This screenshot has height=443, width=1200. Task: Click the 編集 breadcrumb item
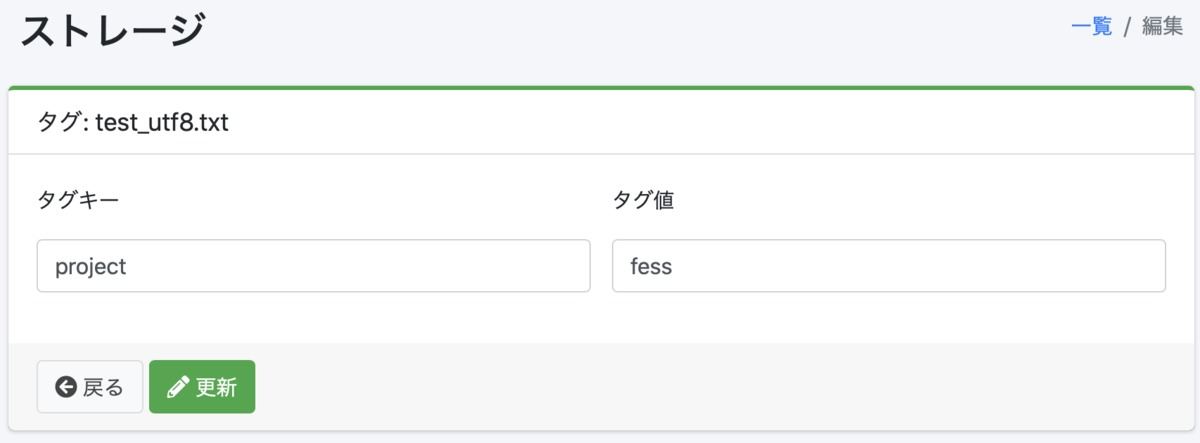[x=1162, y=27]
